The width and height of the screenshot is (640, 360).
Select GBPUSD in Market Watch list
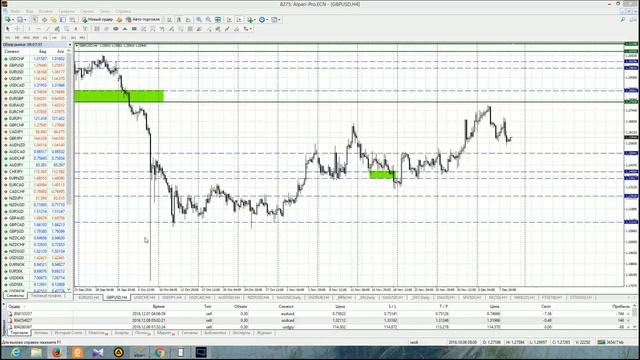[x=34, y=65]
